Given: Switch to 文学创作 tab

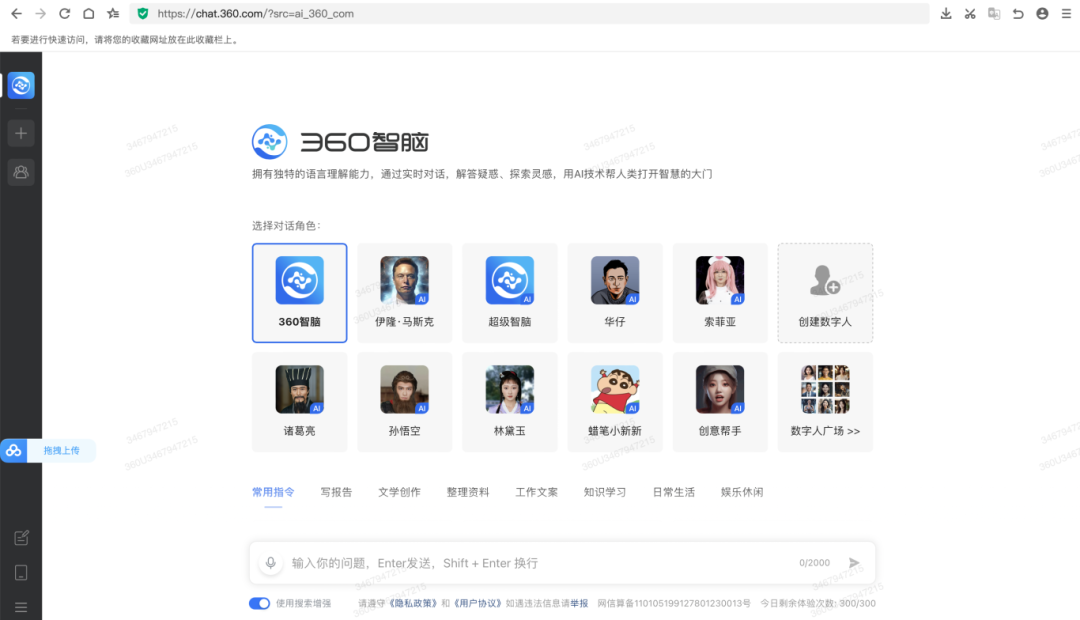Looking at the screenshot, I should click(x=399, y=492).
